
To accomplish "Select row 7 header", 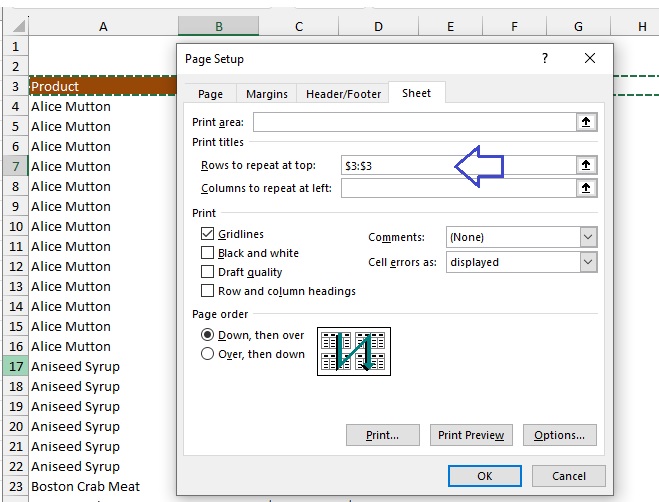I will coord(16,166).
